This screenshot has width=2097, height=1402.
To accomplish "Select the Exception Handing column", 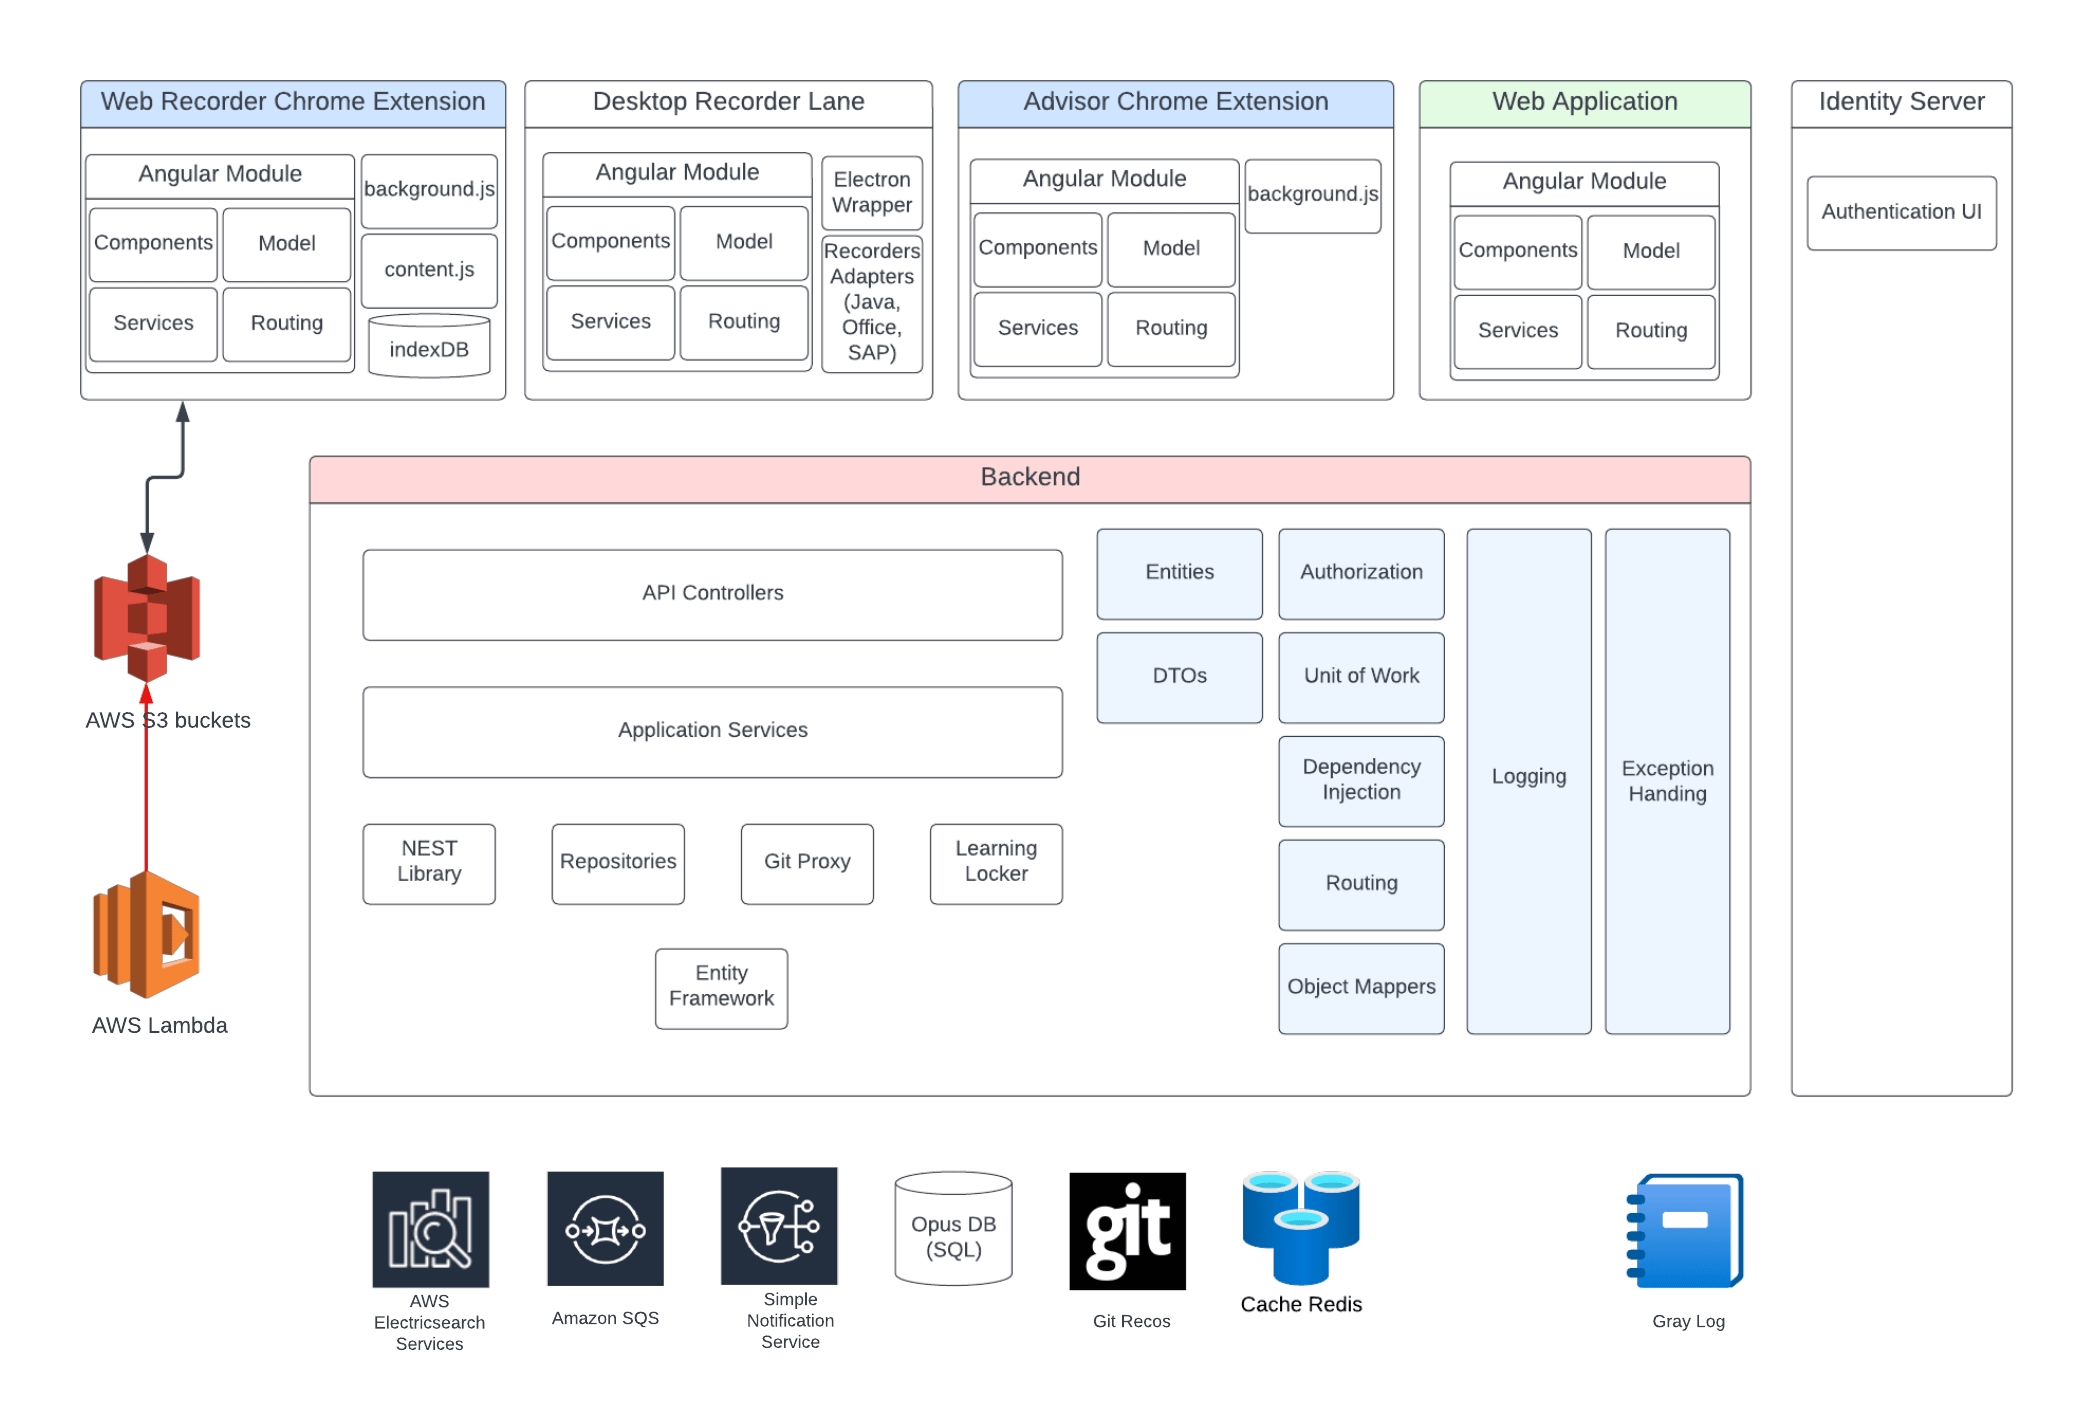I will click(x=1666, y=781).
